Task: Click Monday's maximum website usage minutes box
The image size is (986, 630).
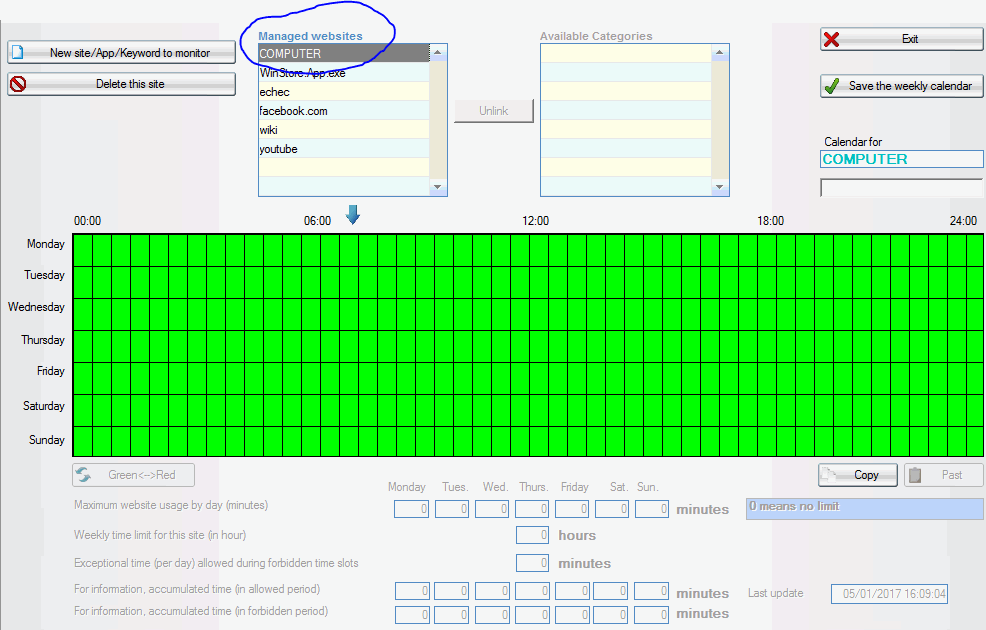Action: tap(411, 508)
